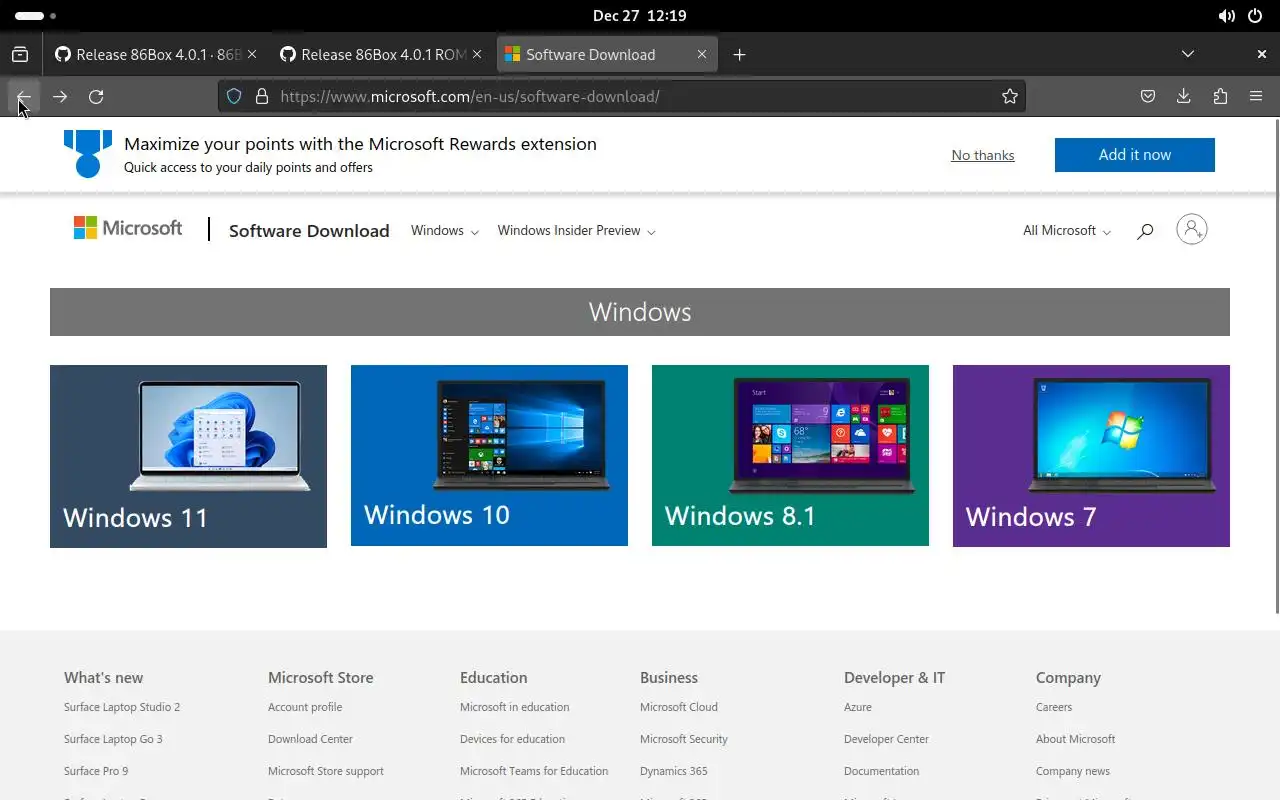Open Firefox View from the tab bar

tap(20, 55)
